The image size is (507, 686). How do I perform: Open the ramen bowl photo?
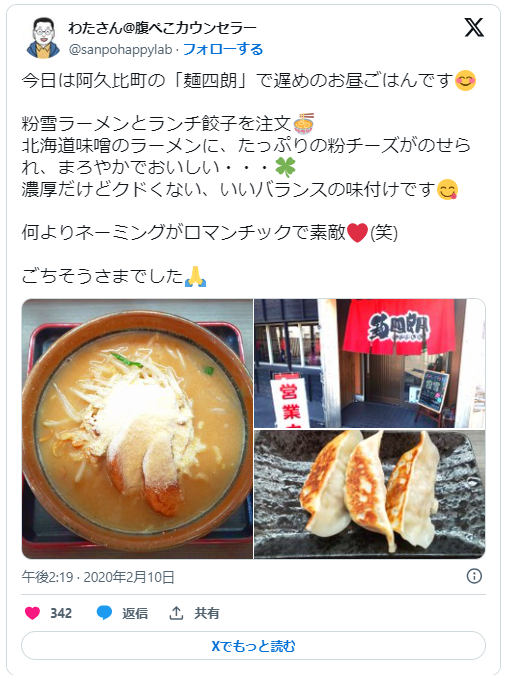pyautogui.click(x=137, y=429)
